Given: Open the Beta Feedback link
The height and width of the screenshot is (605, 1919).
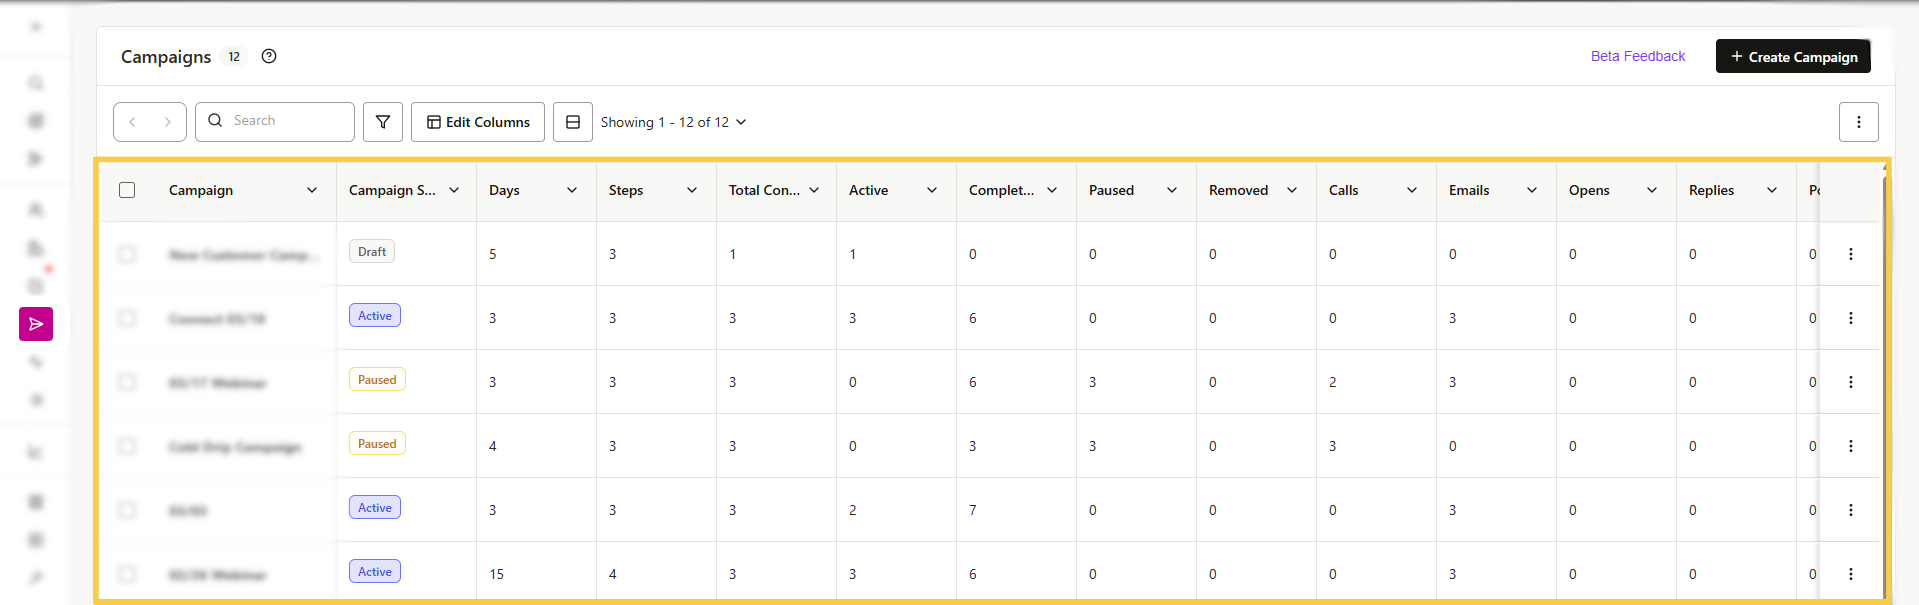Looking at the screenshot, I should point(1638,56).
